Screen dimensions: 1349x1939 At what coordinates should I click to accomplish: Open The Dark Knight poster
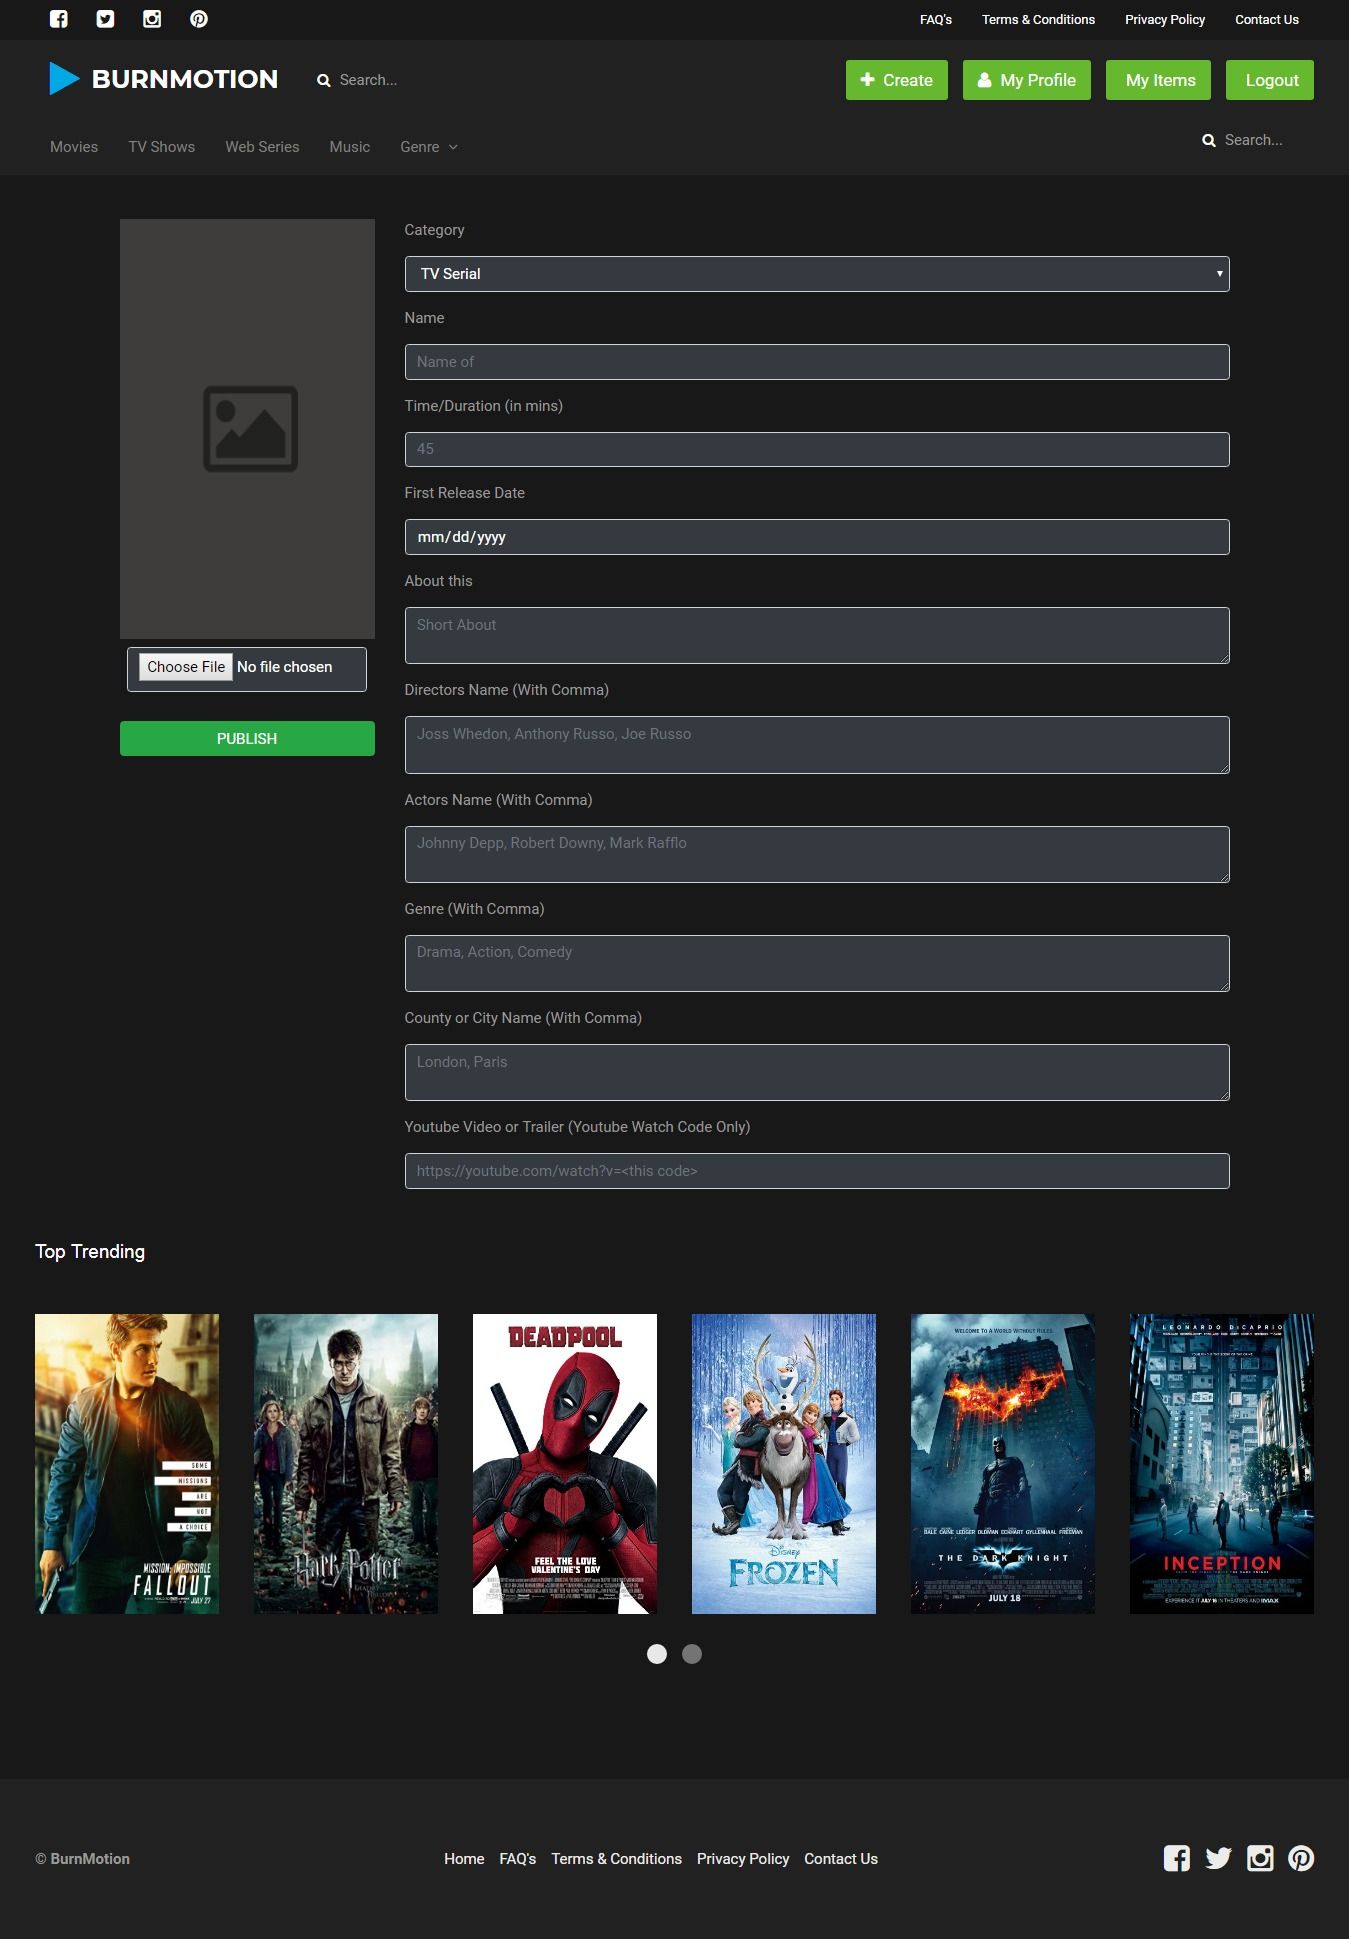[1003, 1464]
